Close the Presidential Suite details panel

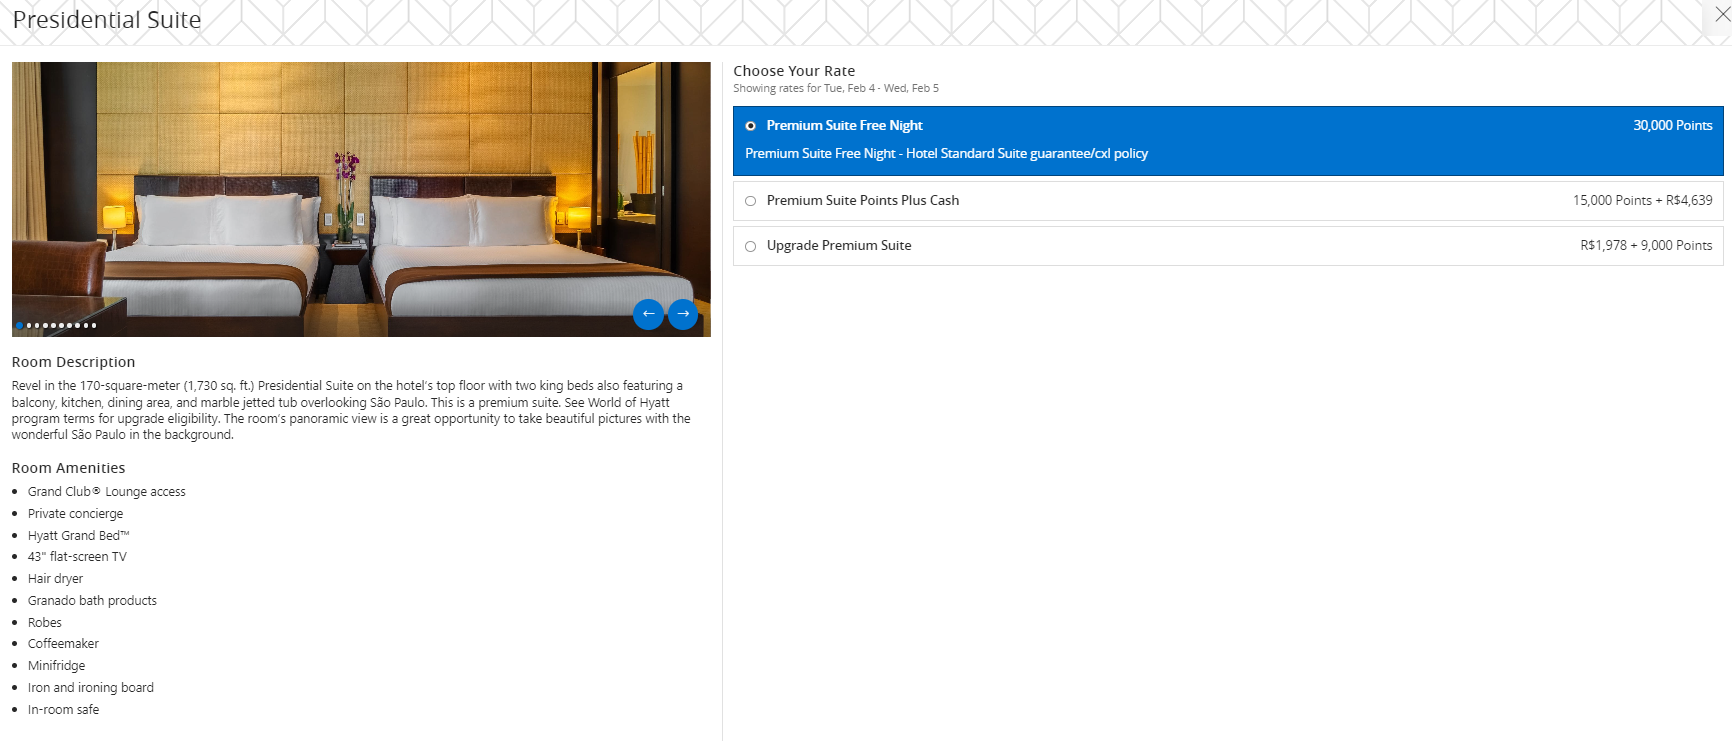(1721, 14)
